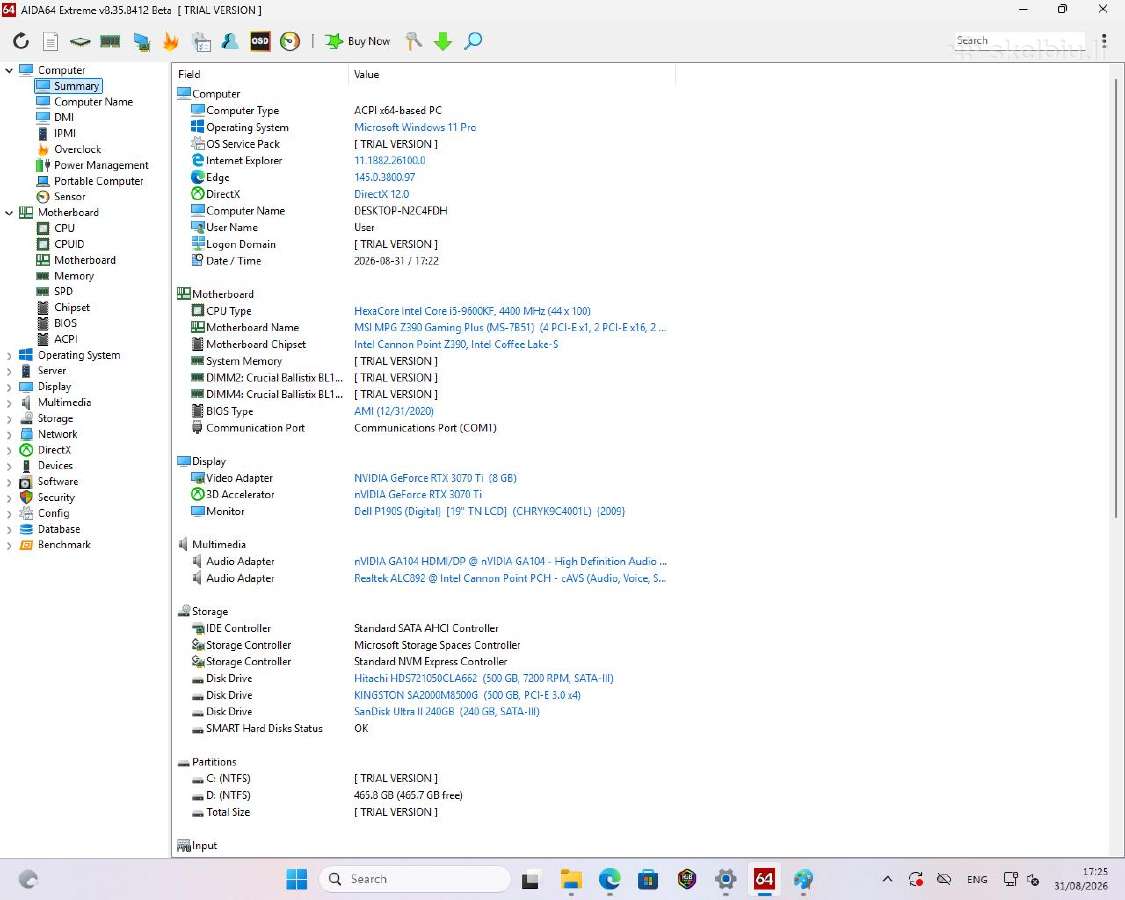This screenshot has width=1125, height=900.
Task: Expand the Operating System tree node
Action: click(9, 355)
